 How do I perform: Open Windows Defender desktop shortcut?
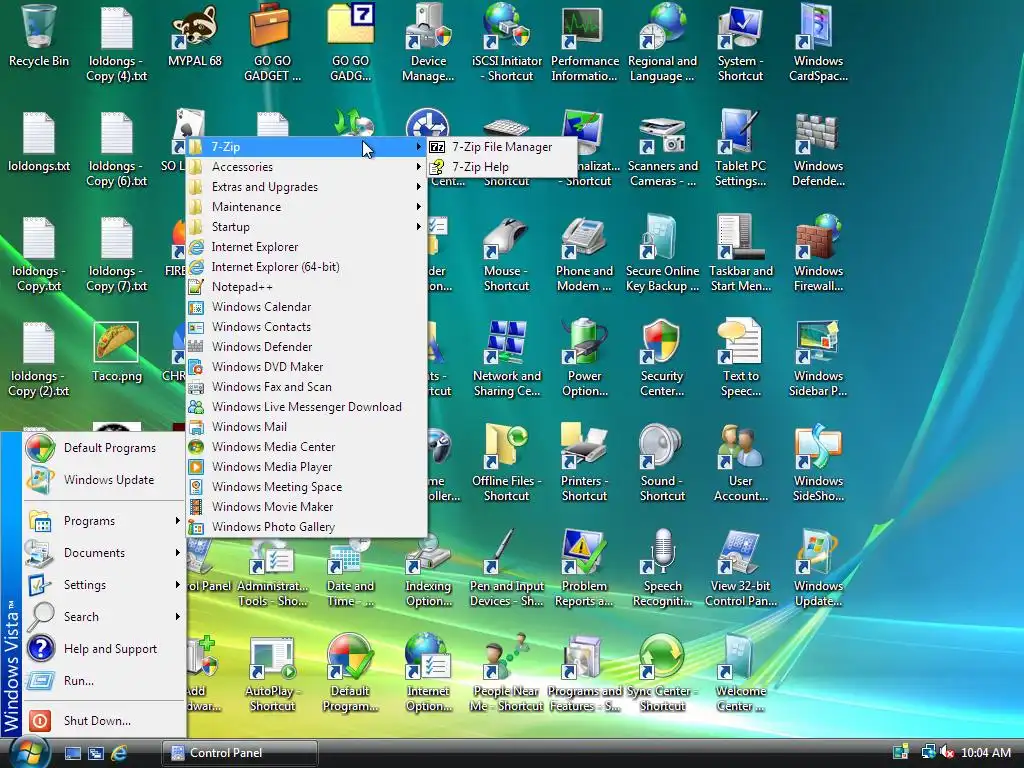pyautogui.click(x=818, y=149)
